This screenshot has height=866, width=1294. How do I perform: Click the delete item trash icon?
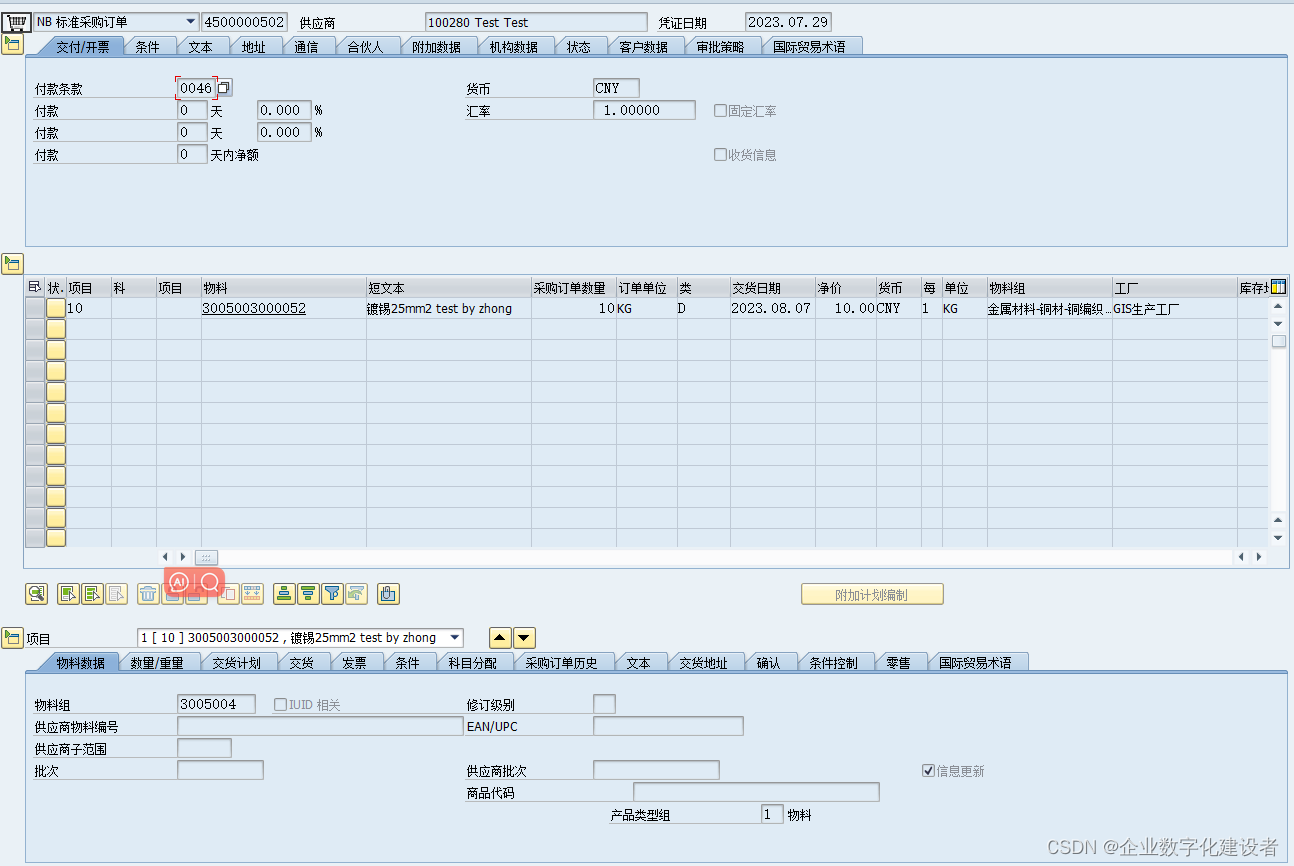147,593
